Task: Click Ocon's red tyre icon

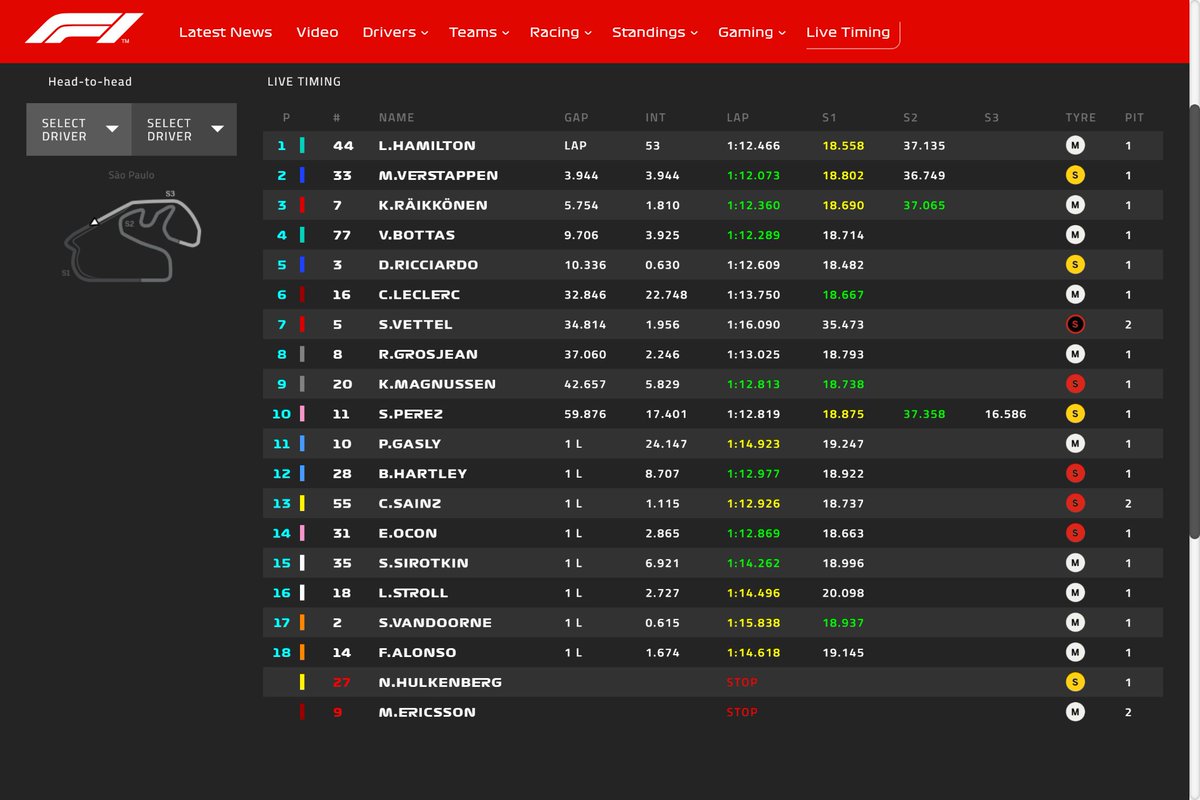Action: click(x=1075, y=533)
